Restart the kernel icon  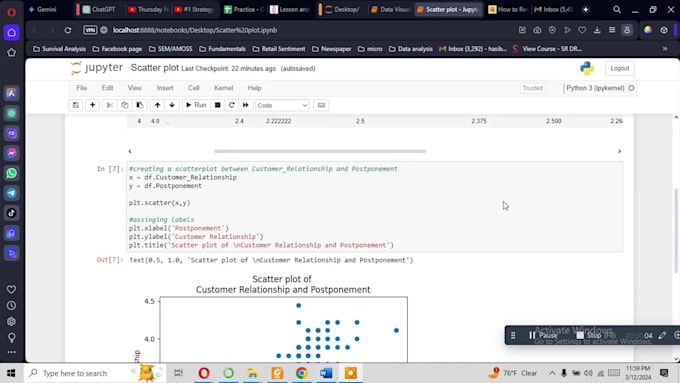click(232, 105)
